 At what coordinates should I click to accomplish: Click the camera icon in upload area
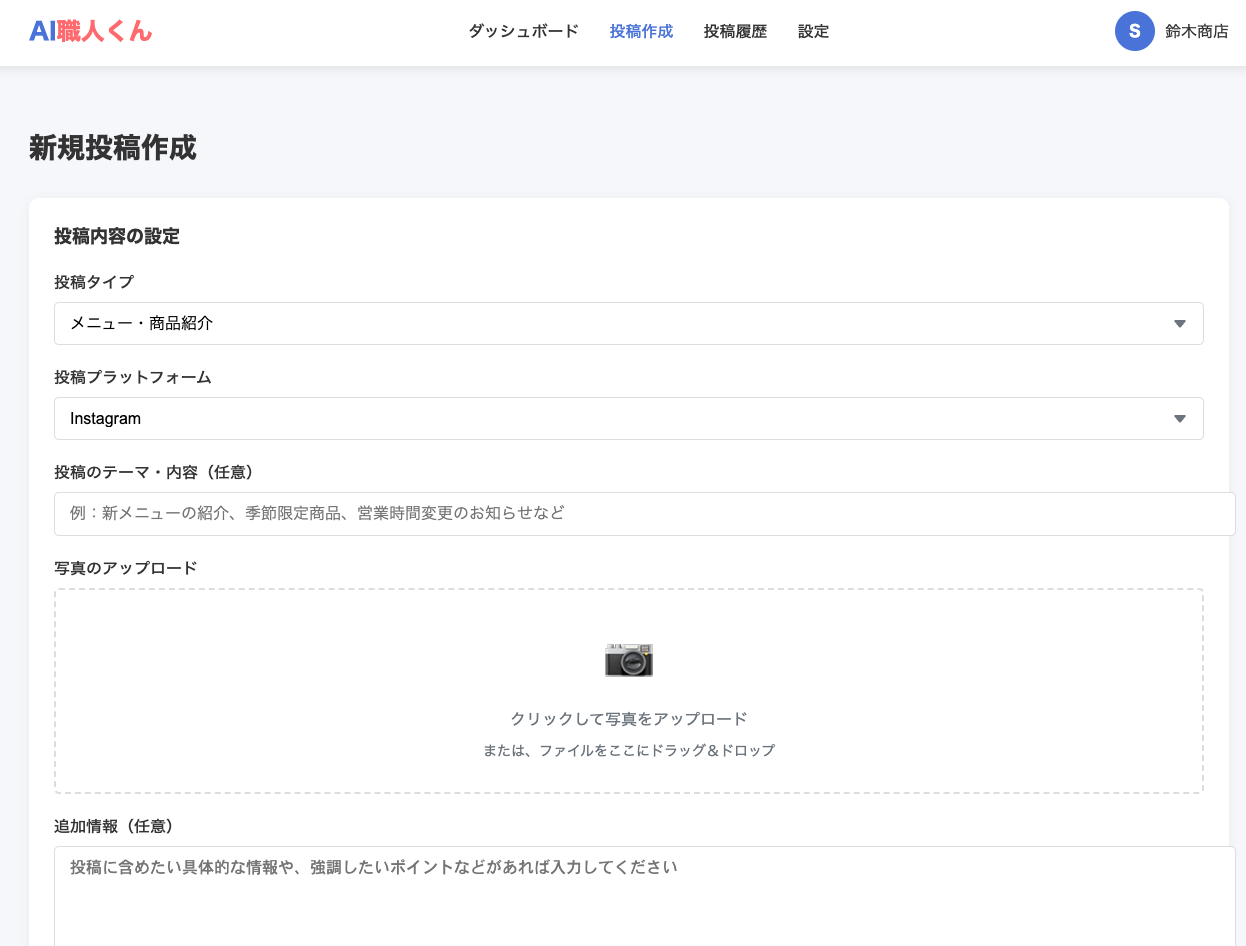point(629,660)
